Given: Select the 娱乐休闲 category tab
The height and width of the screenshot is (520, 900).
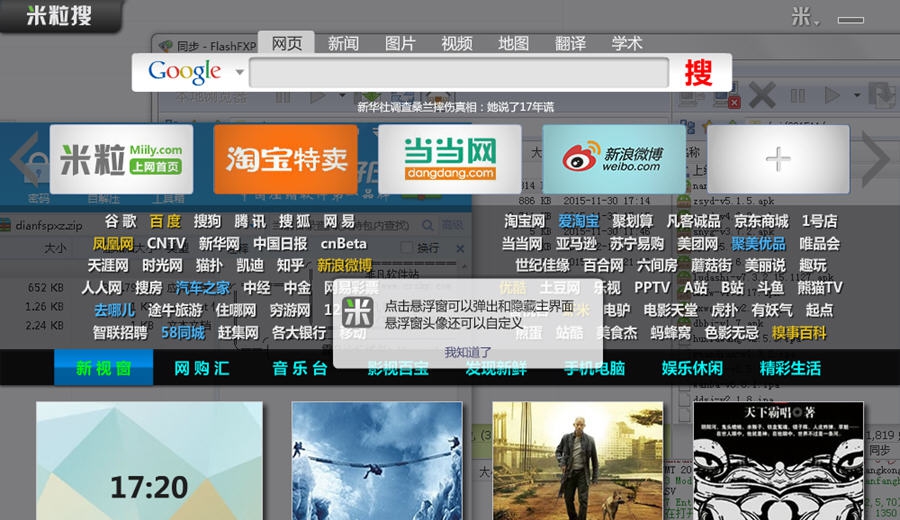Looking at the screenshot, I should pos(692,368).
